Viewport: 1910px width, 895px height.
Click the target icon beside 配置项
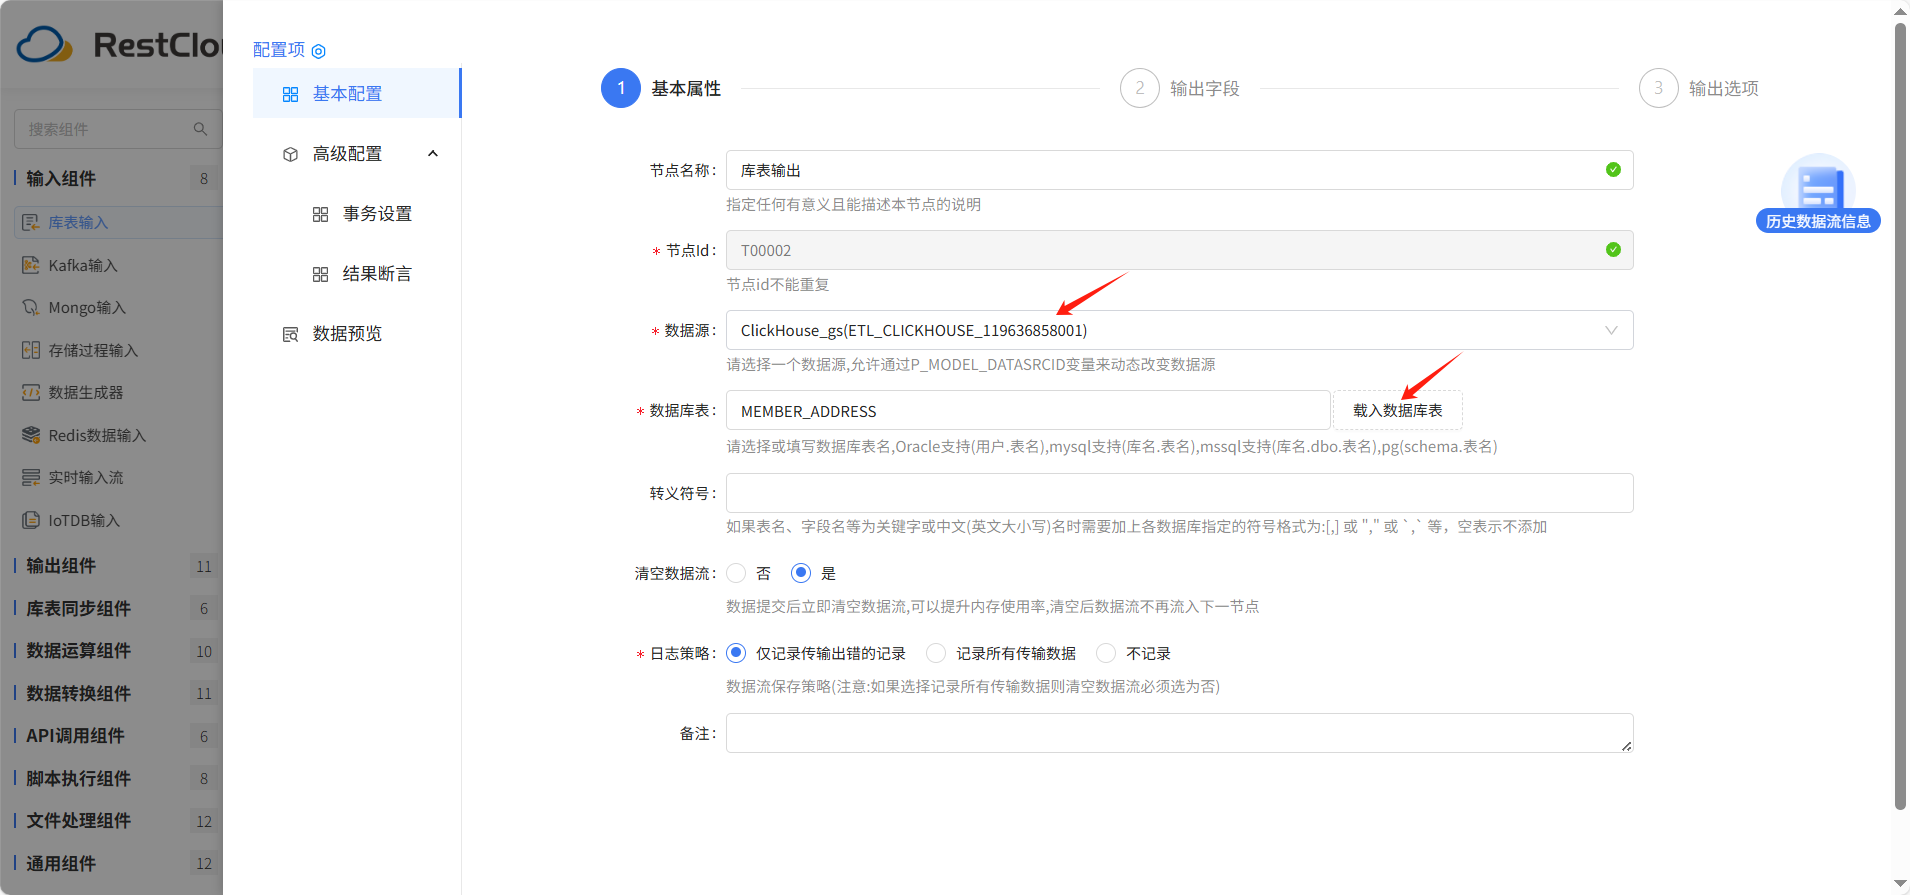[x=319, y=51]
